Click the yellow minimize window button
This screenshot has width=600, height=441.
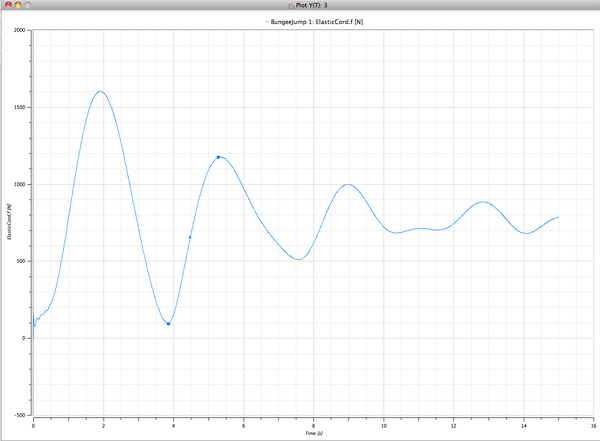(x=18, y=5)
